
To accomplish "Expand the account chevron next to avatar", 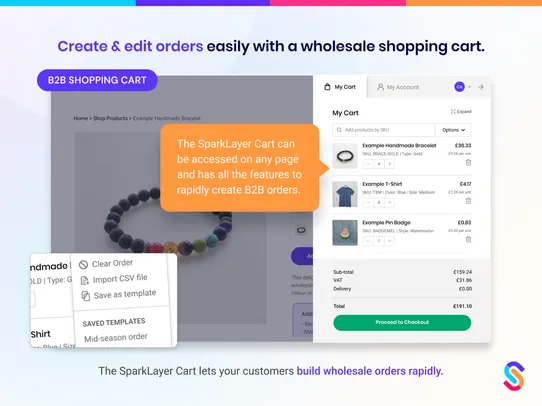I will 469,87.
